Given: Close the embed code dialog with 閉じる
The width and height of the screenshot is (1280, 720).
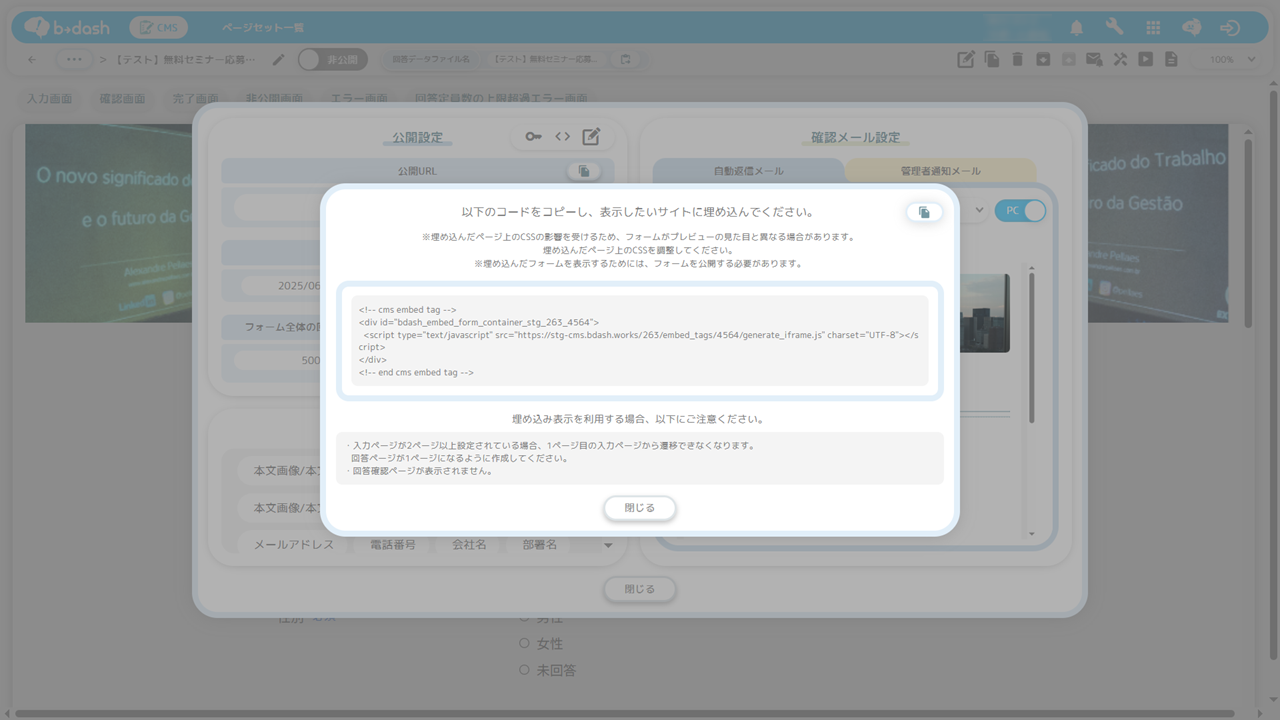Looking at the screenshot, I should (x=640, y=508).
